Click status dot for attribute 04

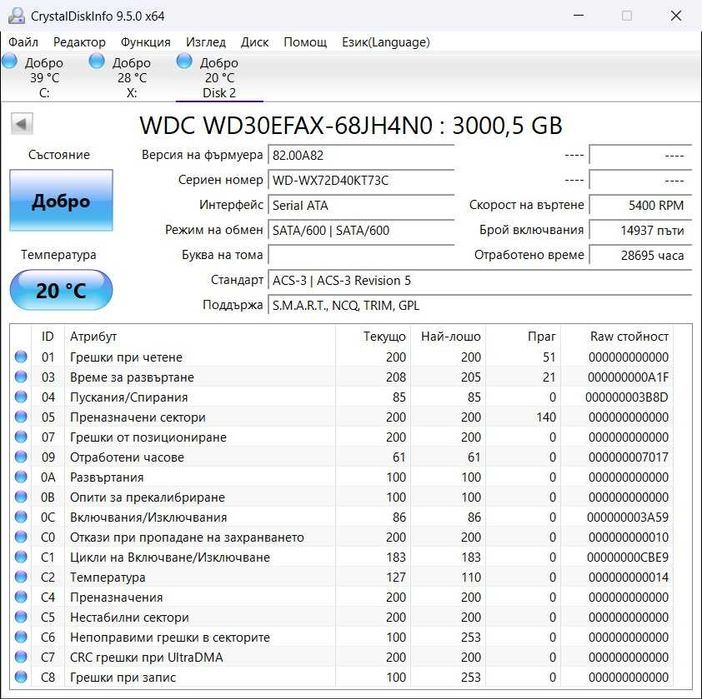[x=21, y=397]
